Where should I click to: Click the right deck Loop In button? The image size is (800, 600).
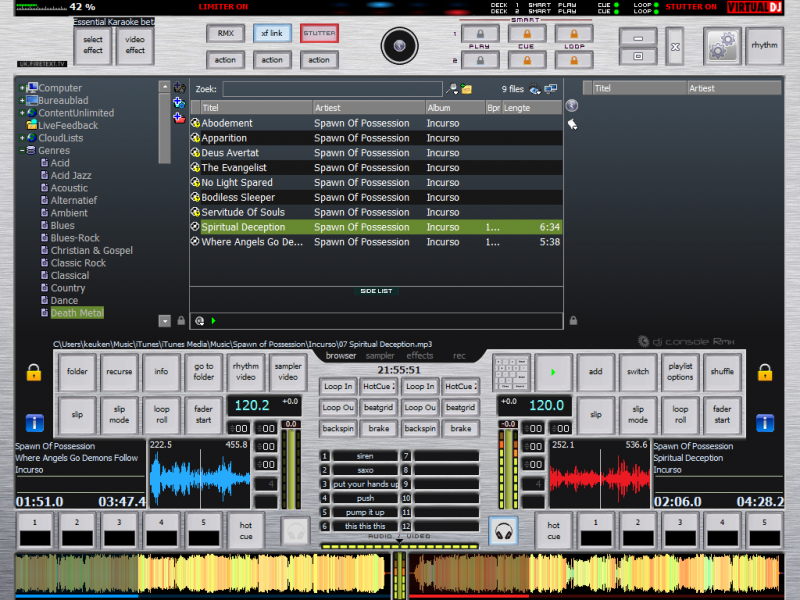click(419, 387)
